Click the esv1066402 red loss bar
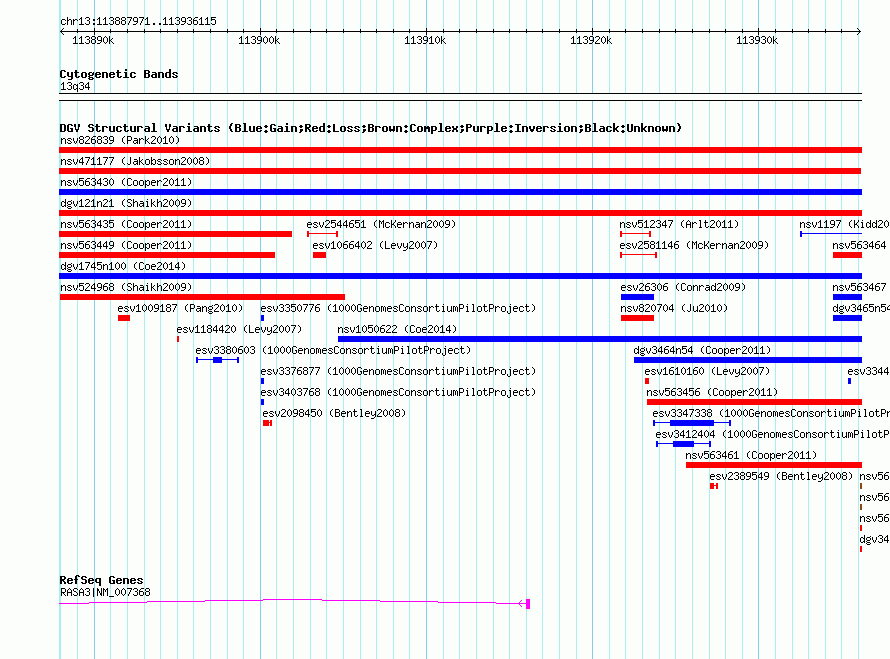The height and width of the screenshot is (659, 890). point(319,255)
